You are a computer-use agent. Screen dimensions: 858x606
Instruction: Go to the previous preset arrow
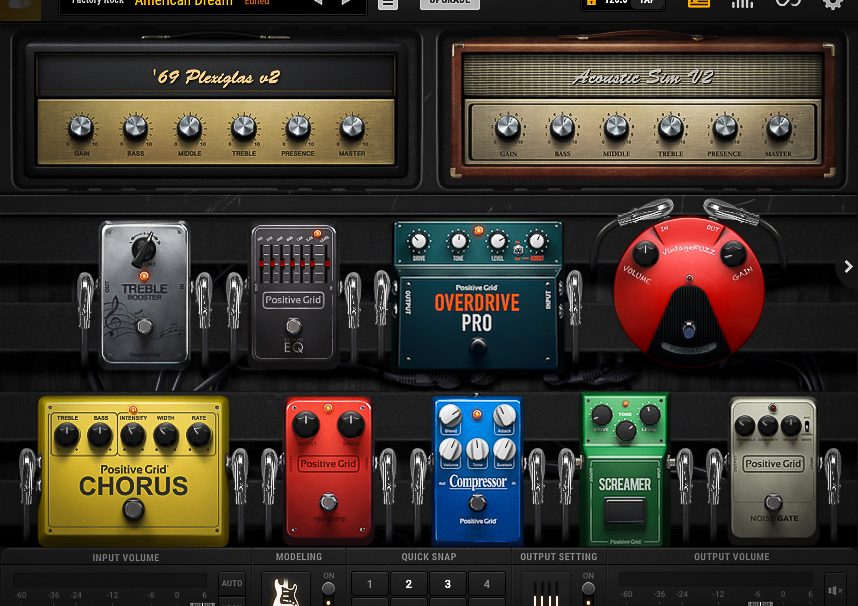(x=317, y=2)
